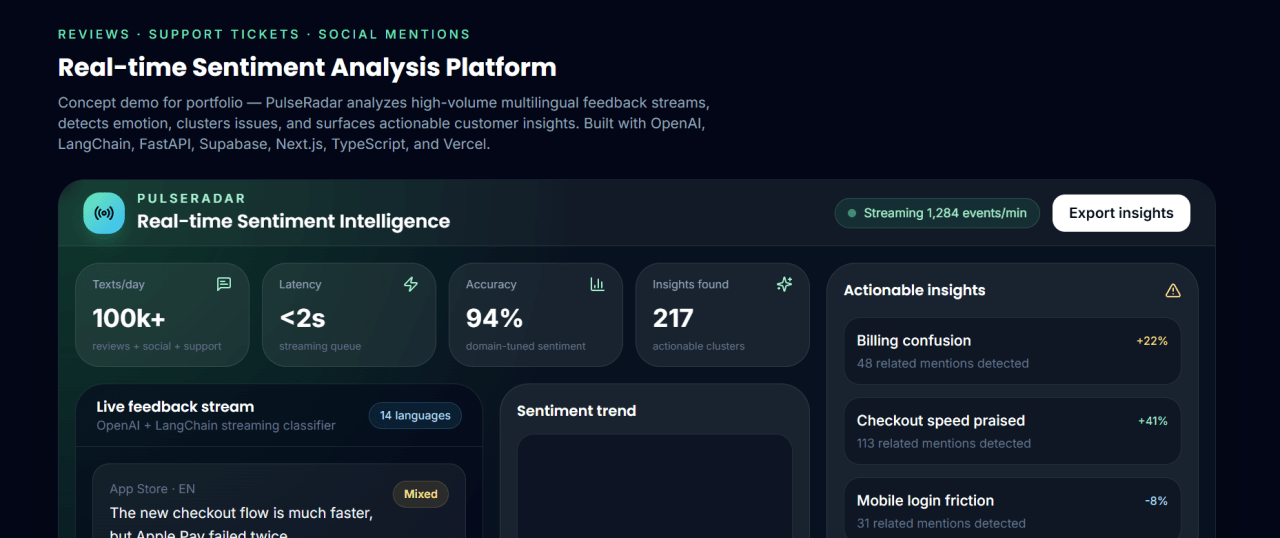Select the Latency <2s stat value
This screenshot has width=1280, height=538.
pyautogui.click(x=302, y=318)
